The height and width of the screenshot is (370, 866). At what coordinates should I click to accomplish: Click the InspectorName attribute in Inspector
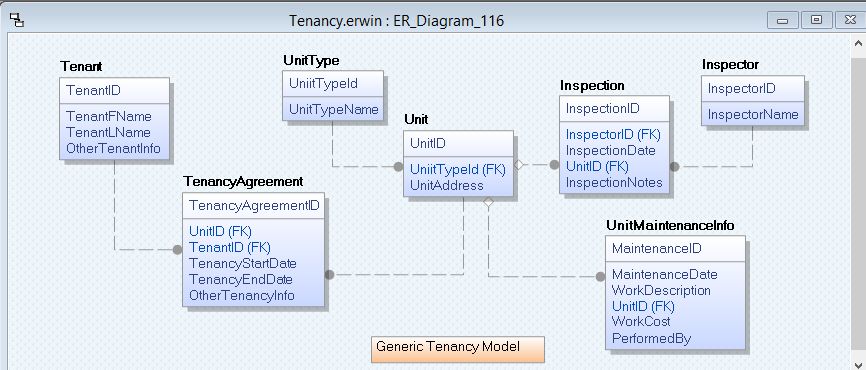[753, 114]
